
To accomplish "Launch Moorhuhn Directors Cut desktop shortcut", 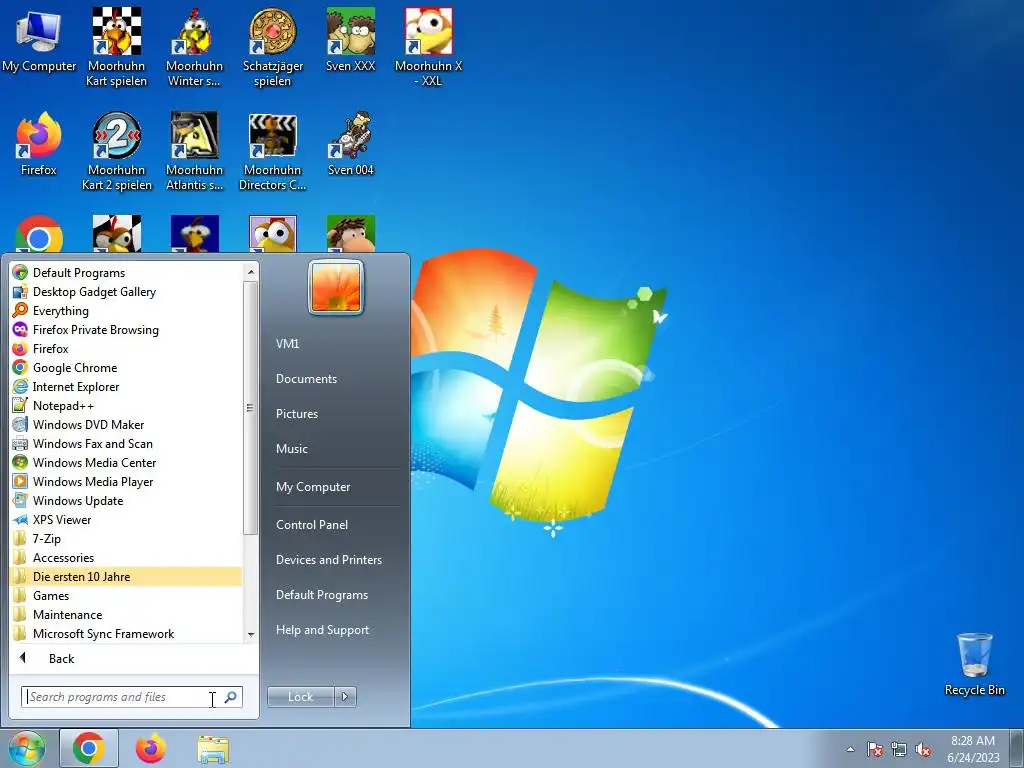I will click(x=272, y=151).
